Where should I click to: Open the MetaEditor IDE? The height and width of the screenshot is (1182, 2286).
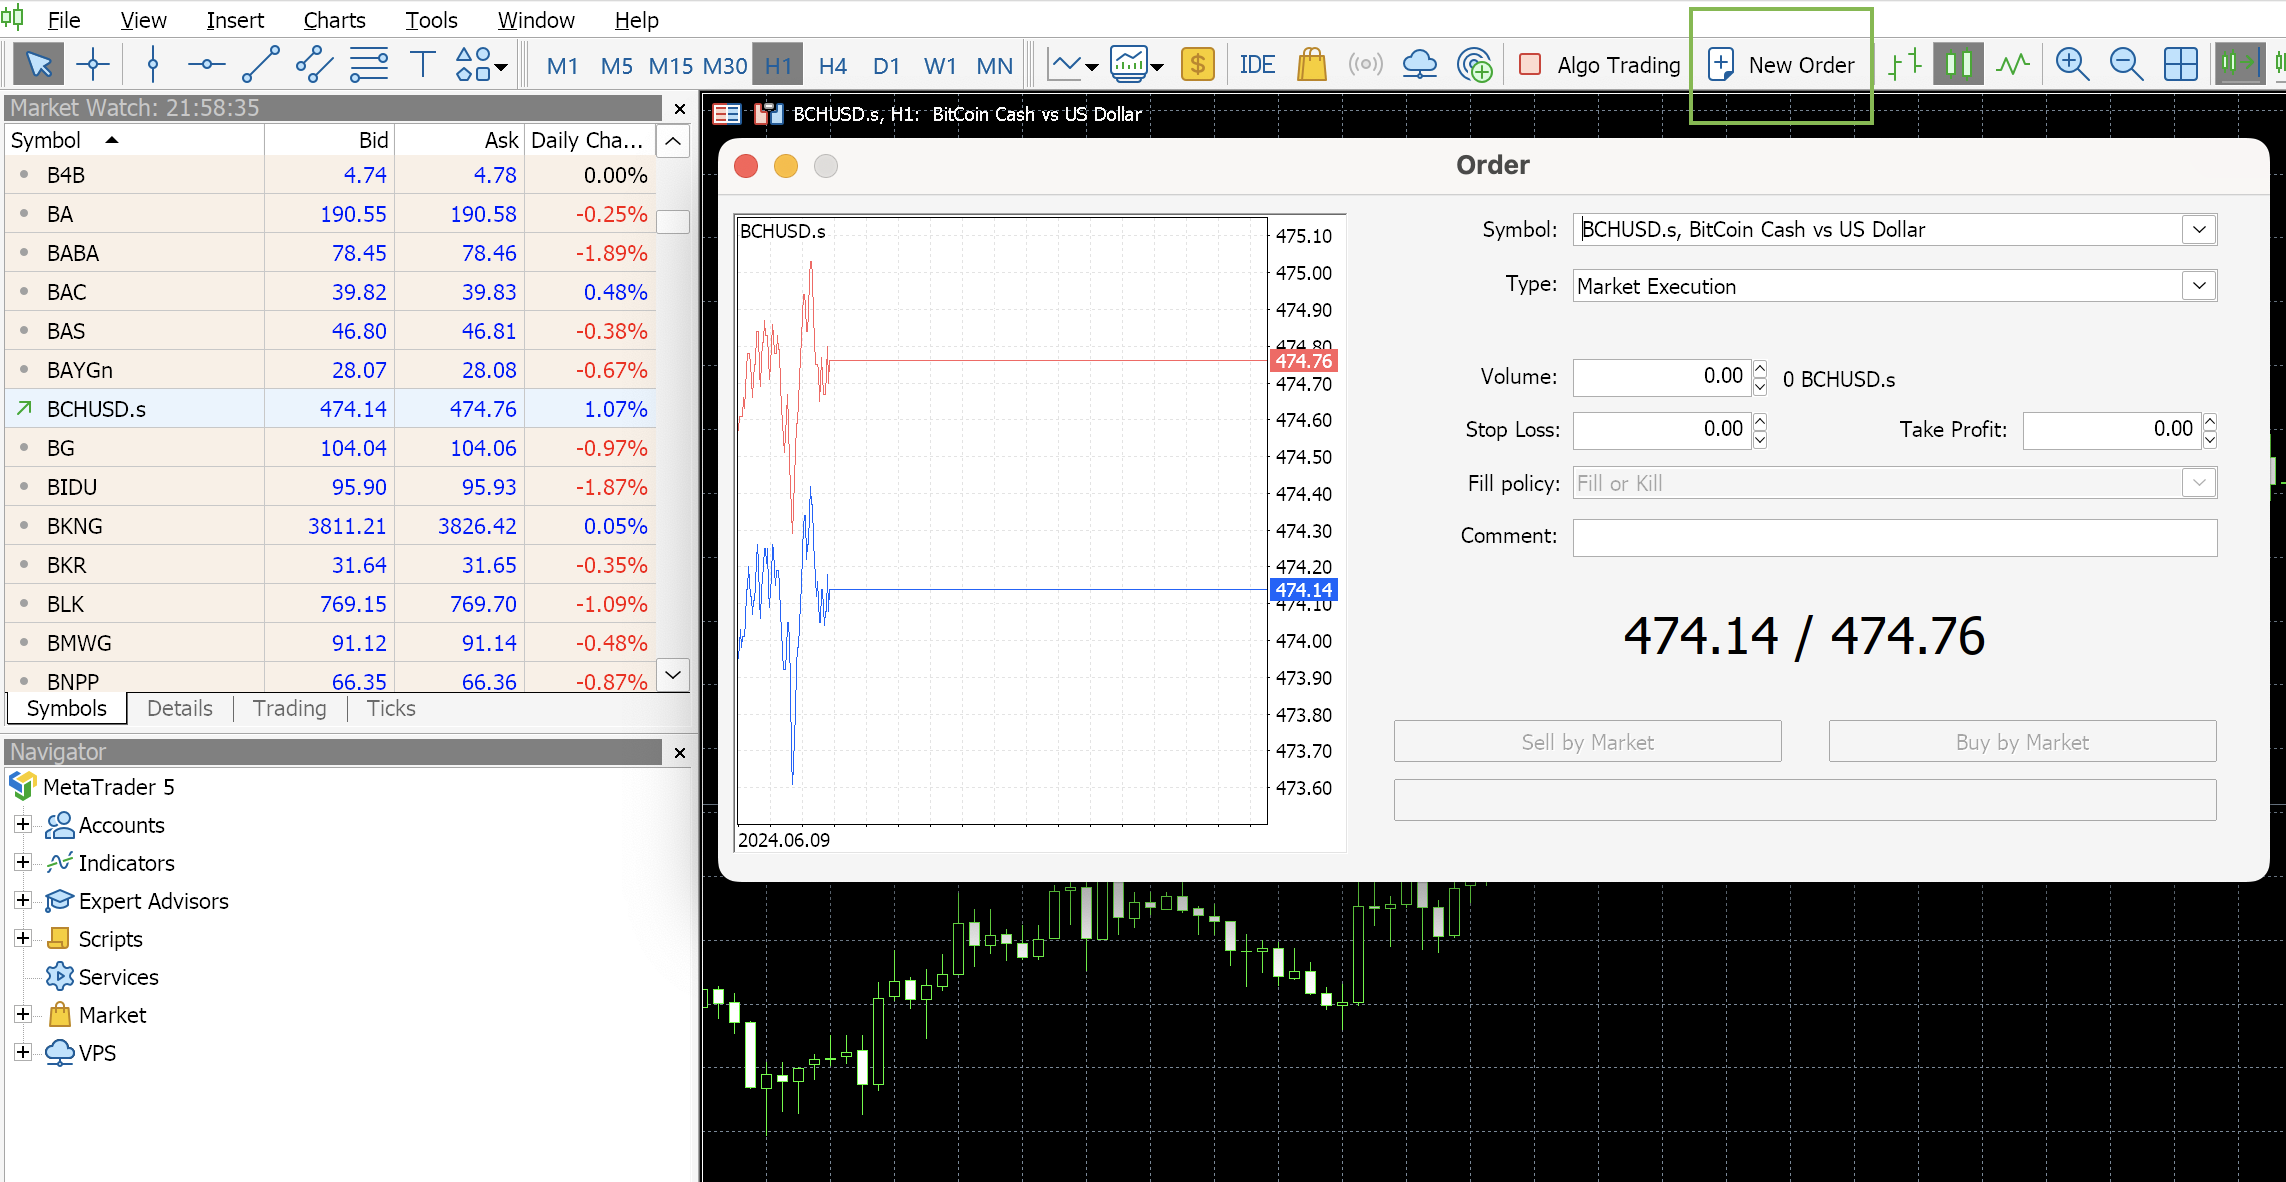(x=1257, y=63)
